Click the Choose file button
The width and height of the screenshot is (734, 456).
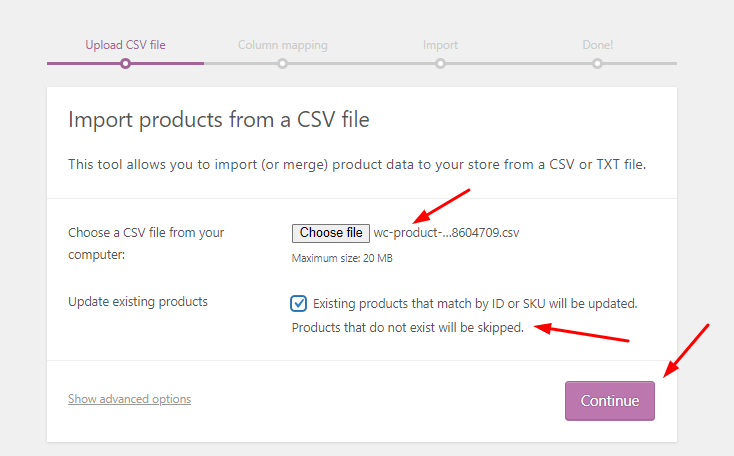pos(330,233)
